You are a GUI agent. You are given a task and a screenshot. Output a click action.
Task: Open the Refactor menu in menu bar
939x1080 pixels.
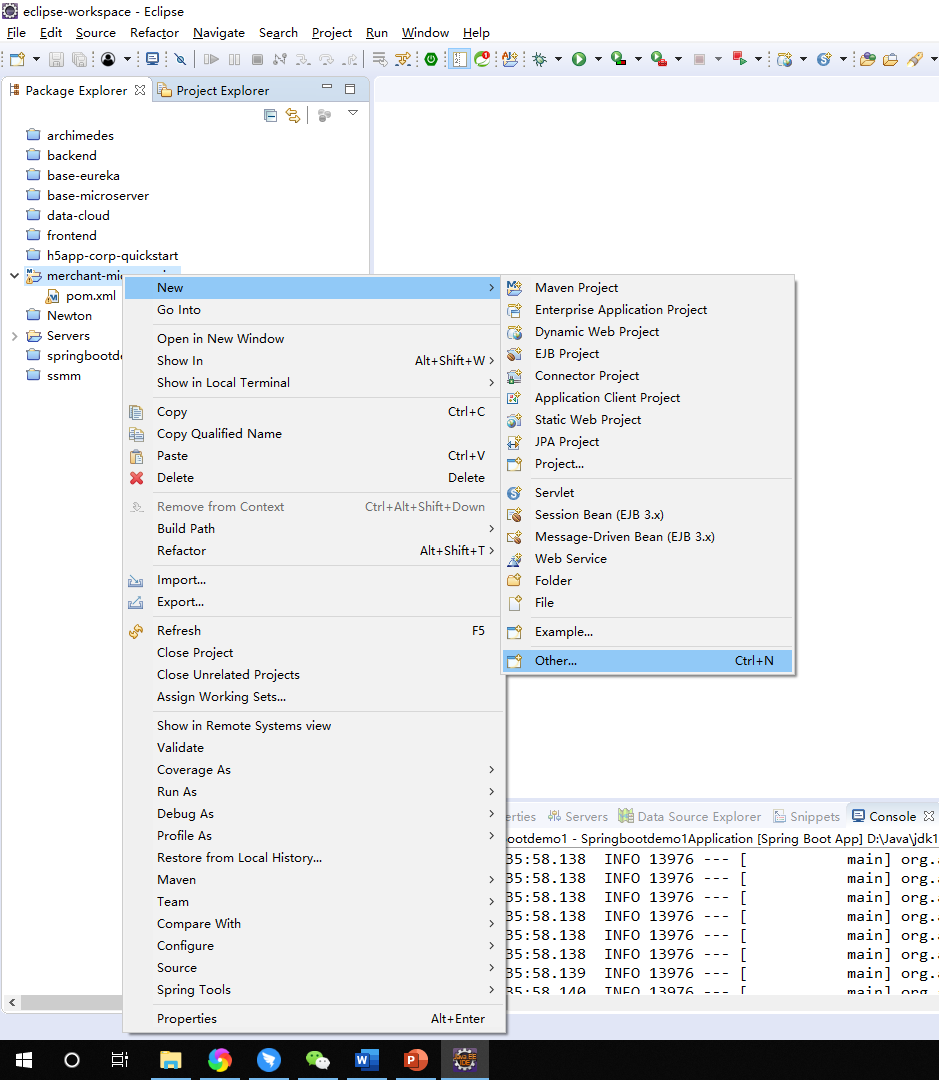tap(154, 32)
